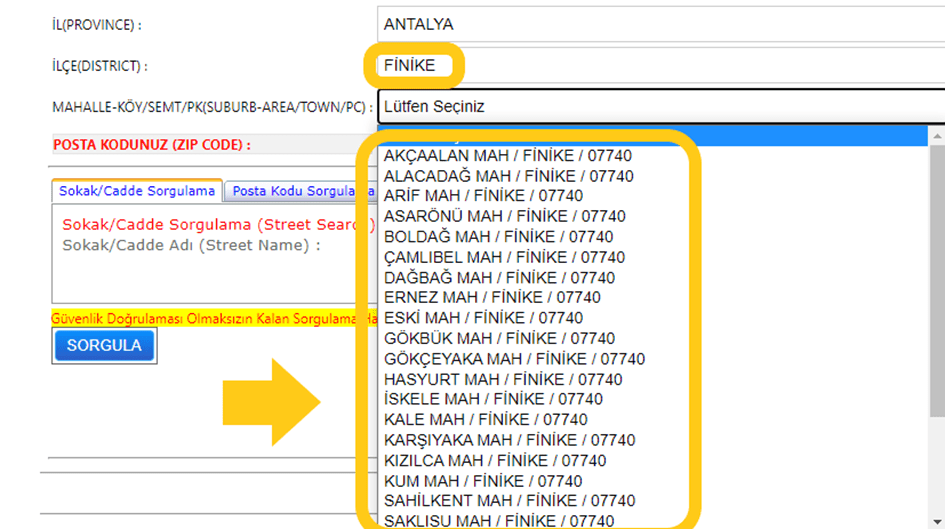
Task: Pick GÖKÇEYAKA MAH / FİNİKE / 07740
Action: pyautogui.click(x=514, y=359)
